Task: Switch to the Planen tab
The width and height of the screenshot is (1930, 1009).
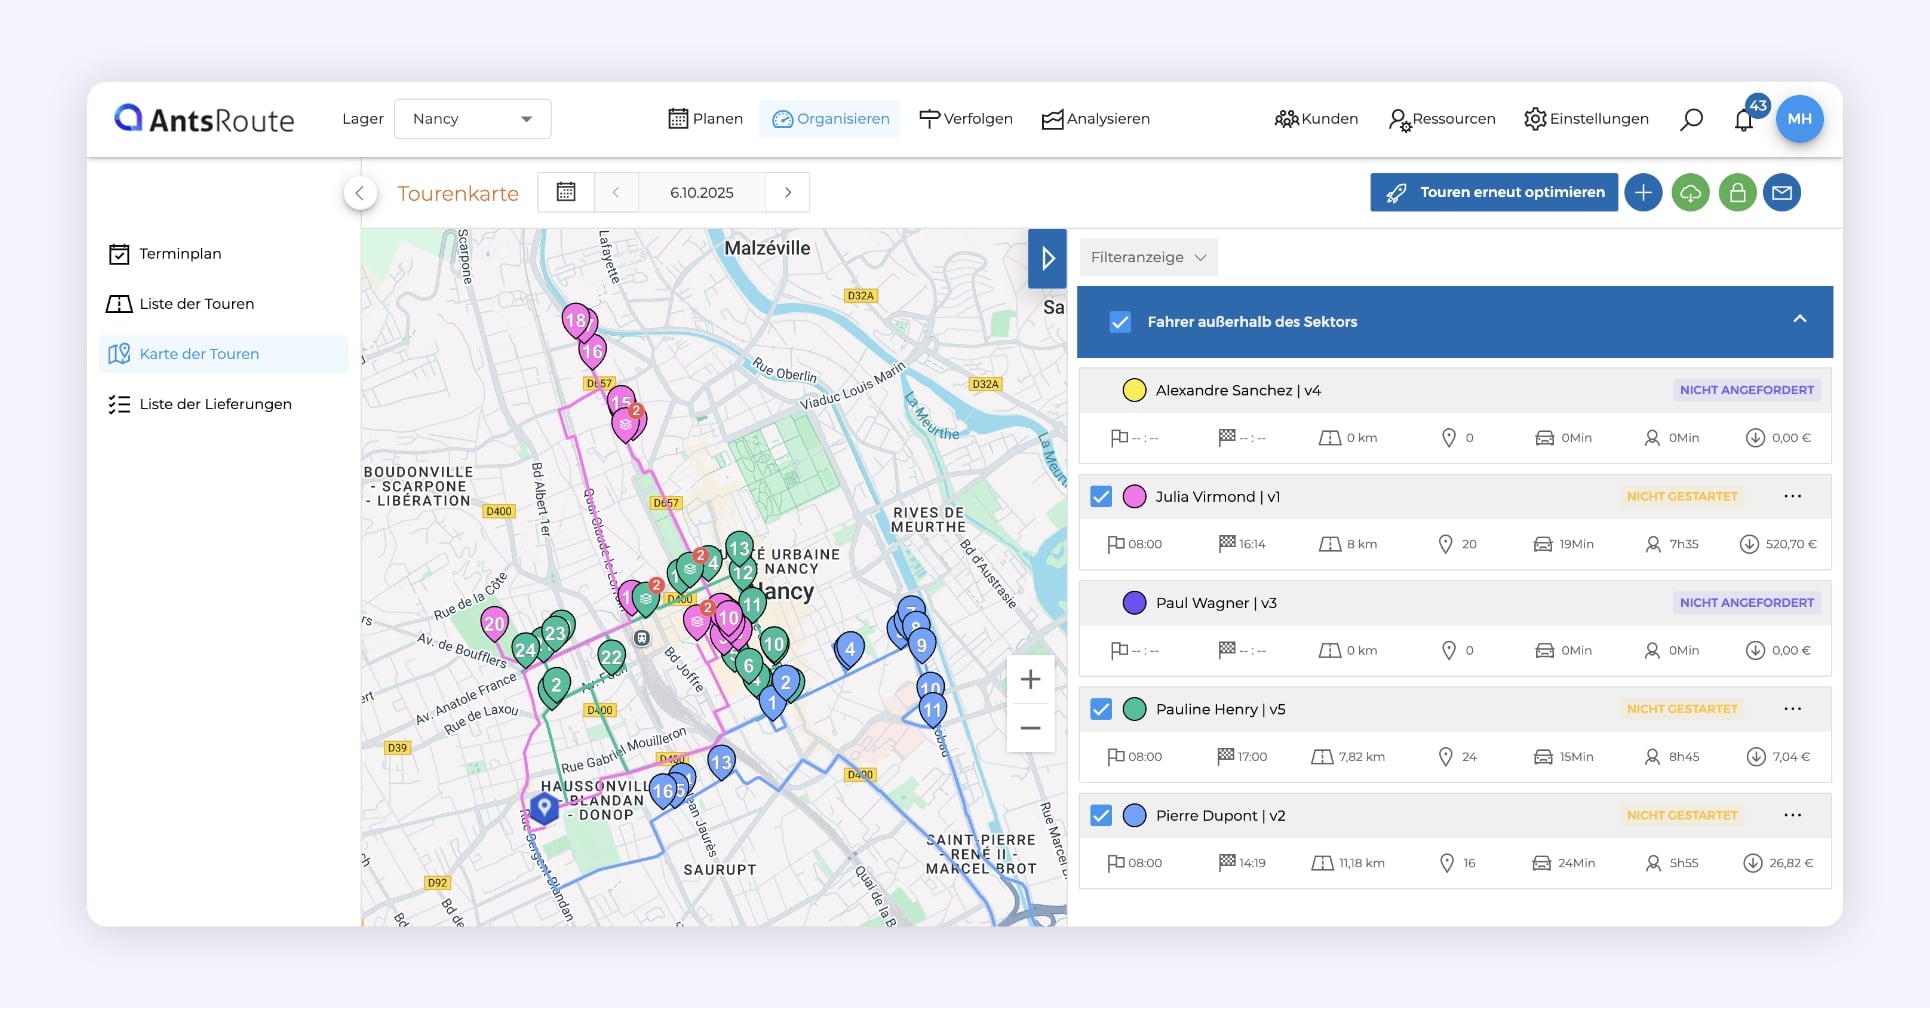Action: [706, 119]
